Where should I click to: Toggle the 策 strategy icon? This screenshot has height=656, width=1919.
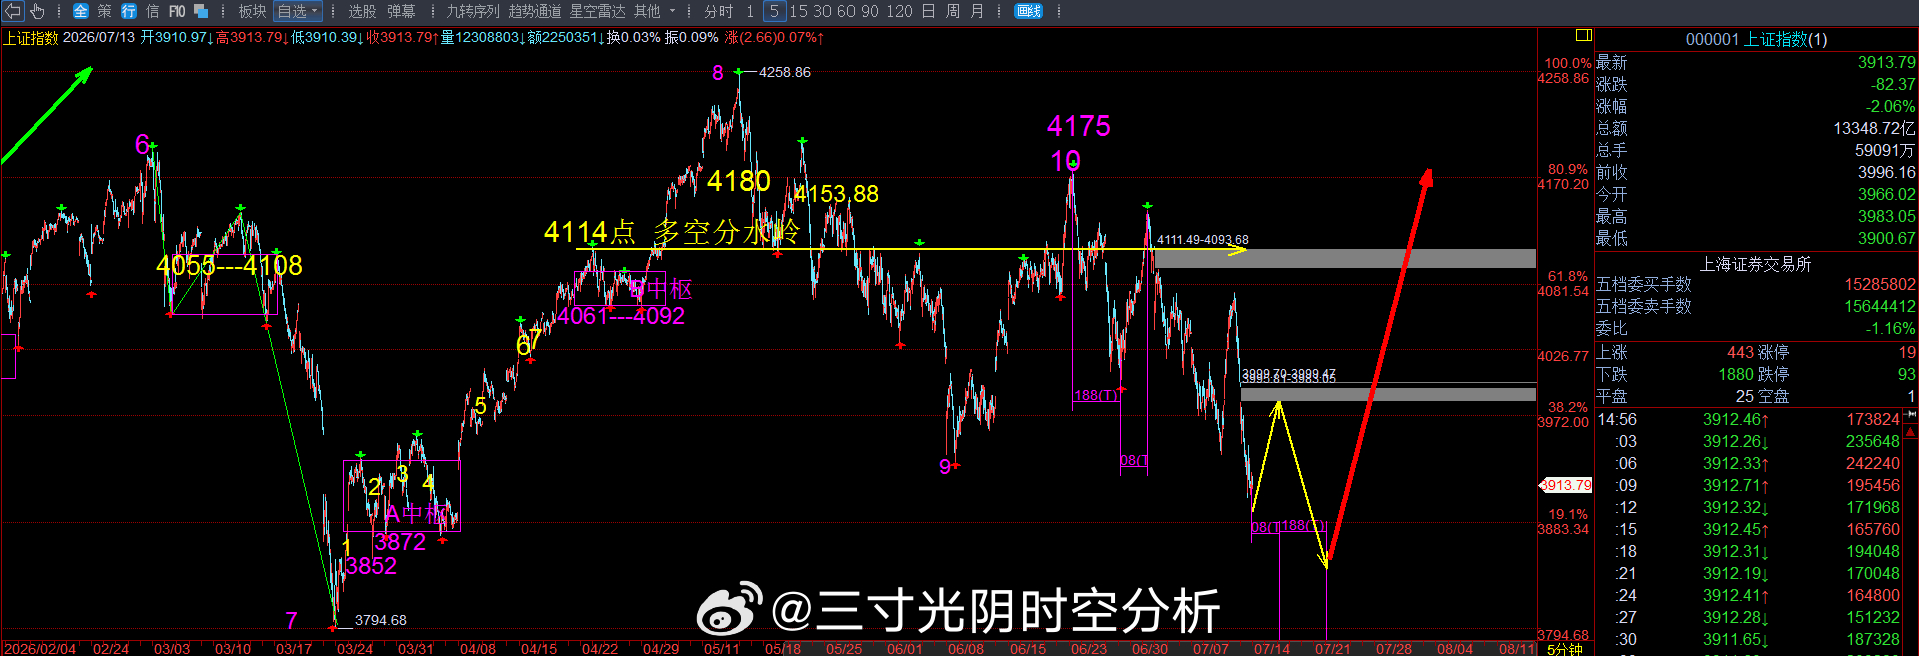[x=105, y=11]
